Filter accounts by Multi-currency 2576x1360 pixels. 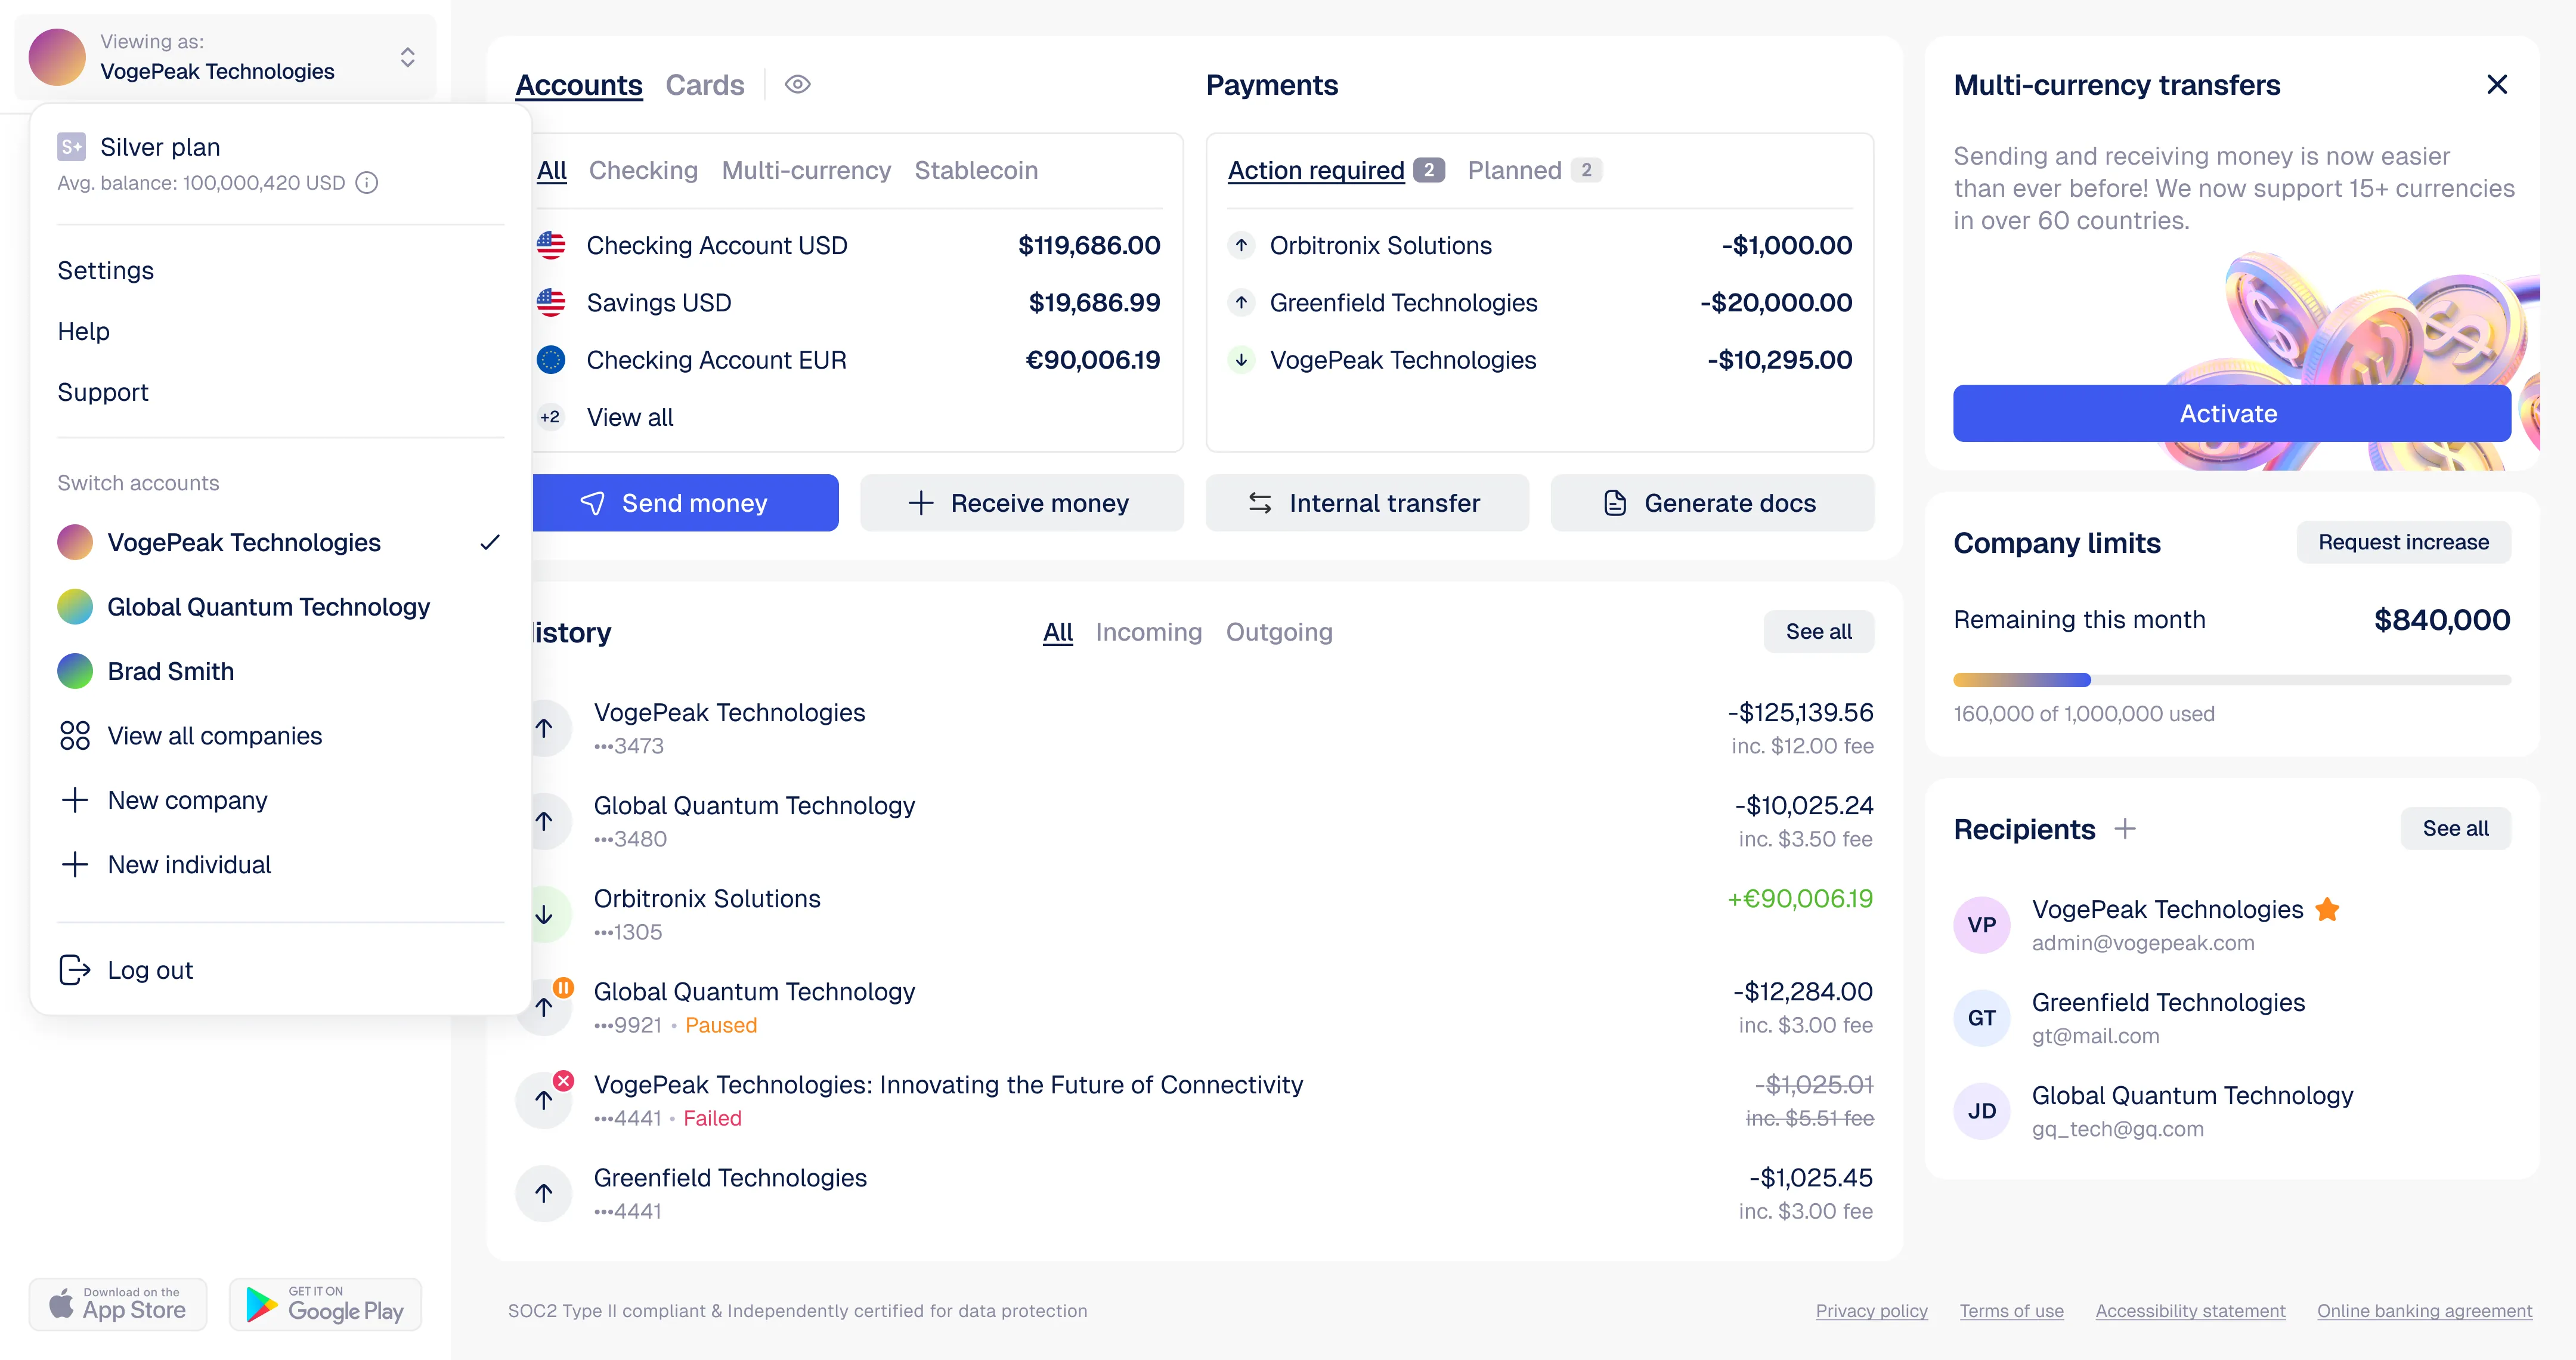pos(806,171)
